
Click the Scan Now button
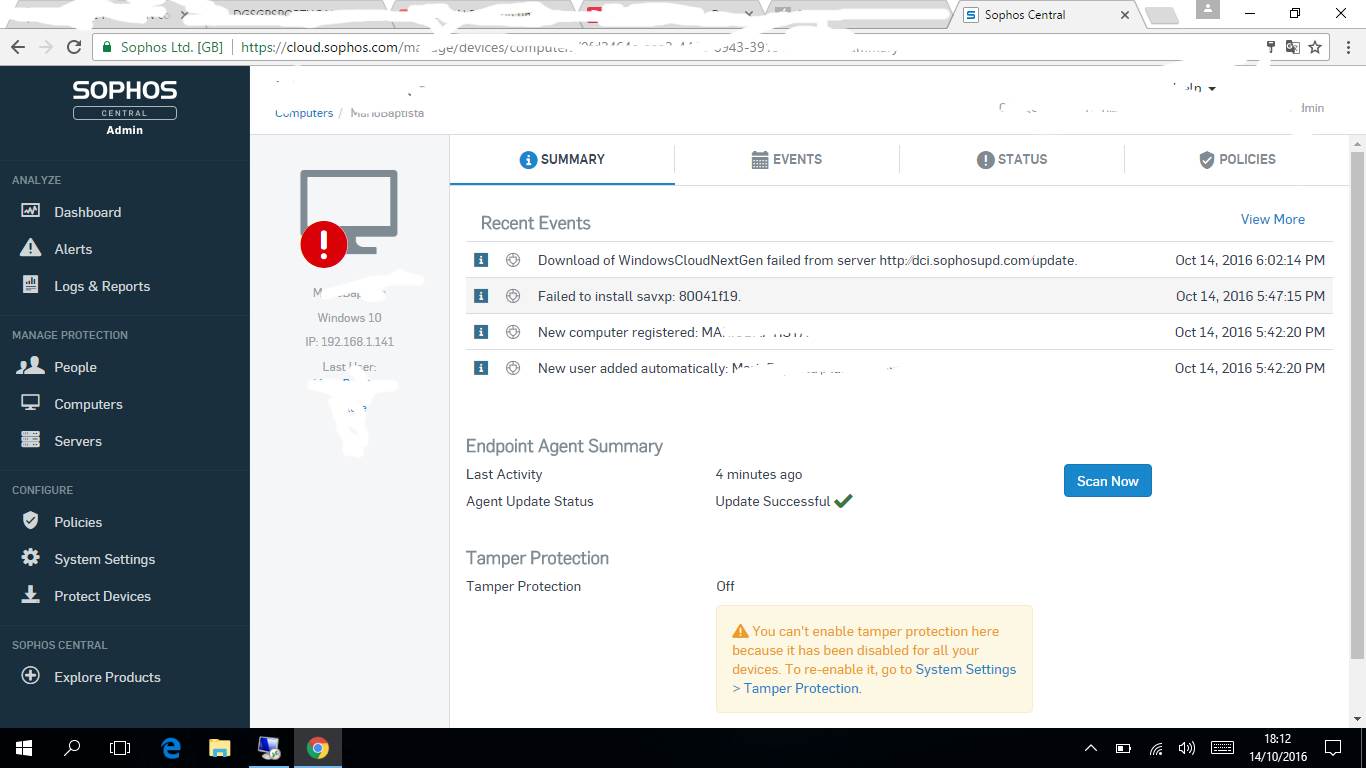coord(1107,481)
